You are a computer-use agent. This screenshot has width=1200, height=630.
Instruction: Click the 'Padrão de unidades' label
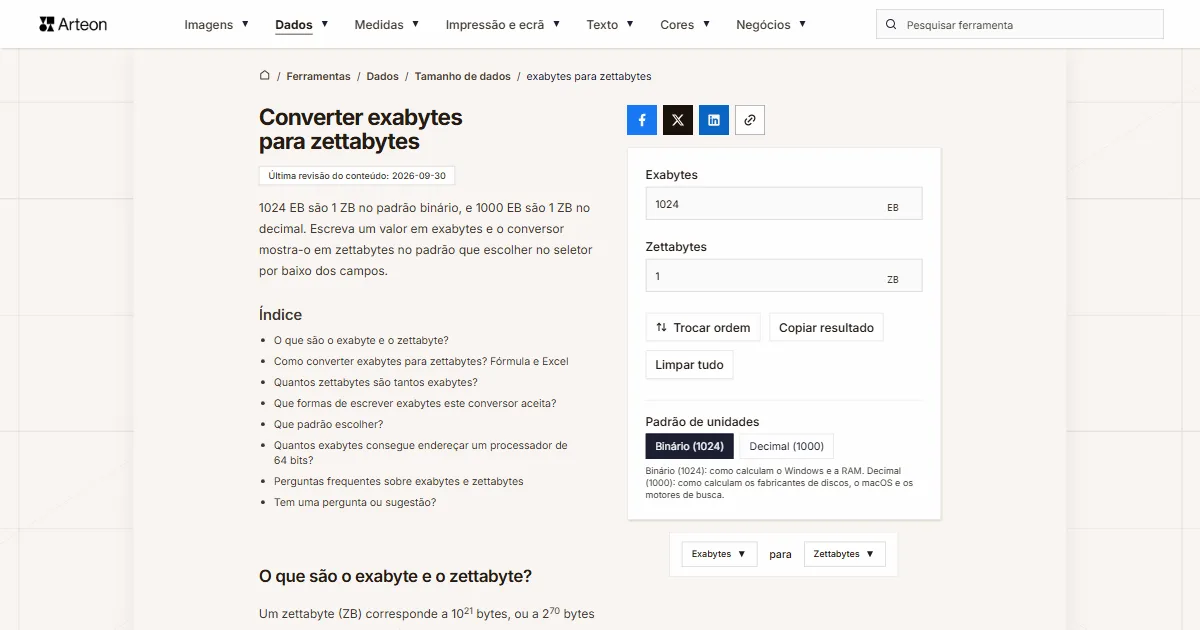(x=703, y=422)
